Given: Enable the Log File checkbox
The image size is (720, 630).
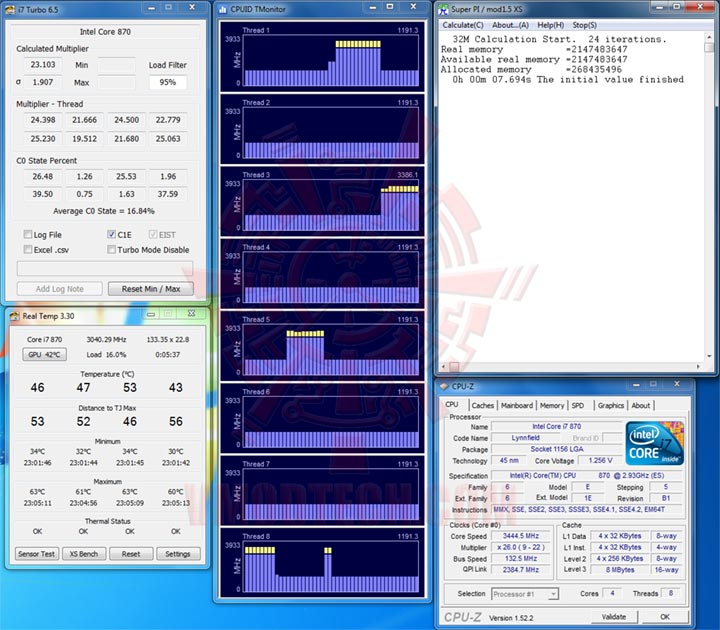Looking at the screenshot, I should (28, 235).
